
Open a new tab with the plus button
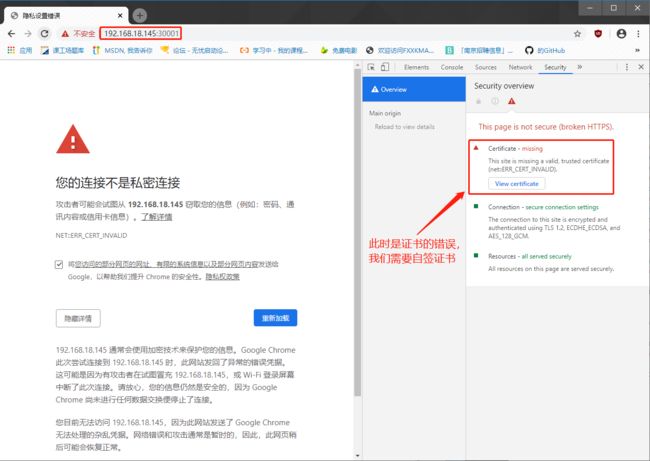pos(140,15)
